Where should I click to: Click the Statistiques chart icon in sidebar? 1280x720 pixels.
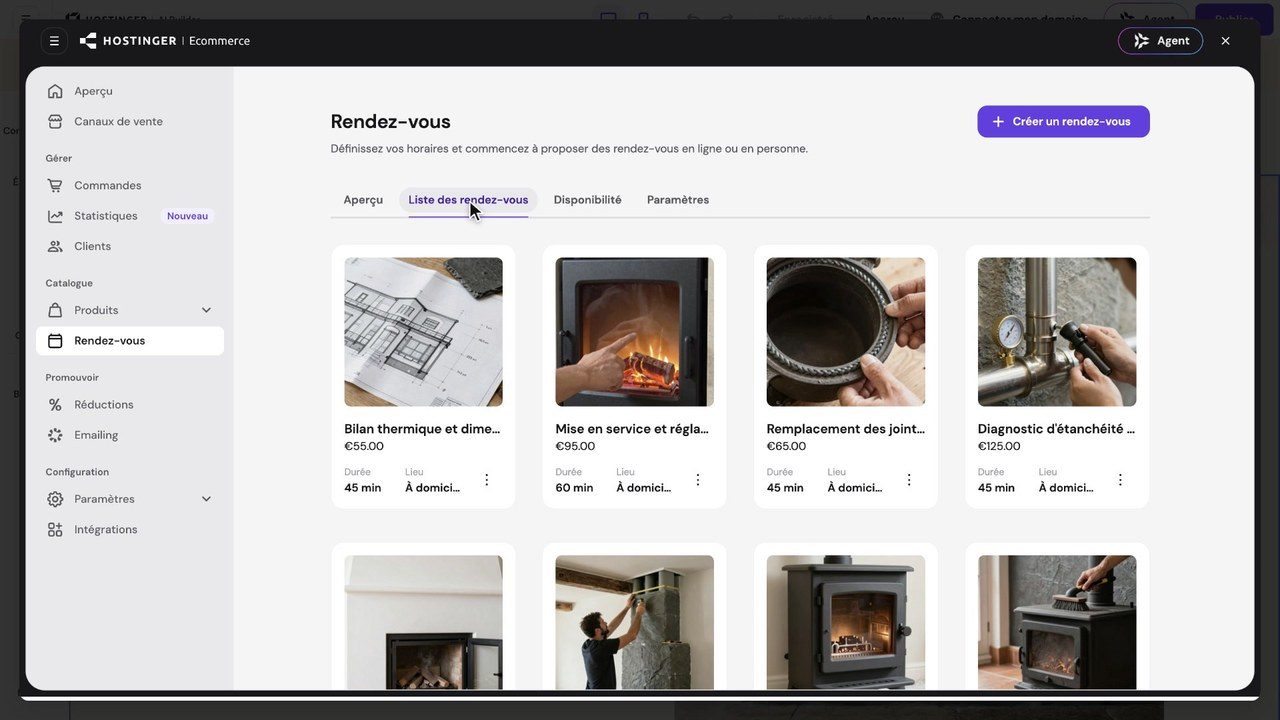(x=55, y=216)
